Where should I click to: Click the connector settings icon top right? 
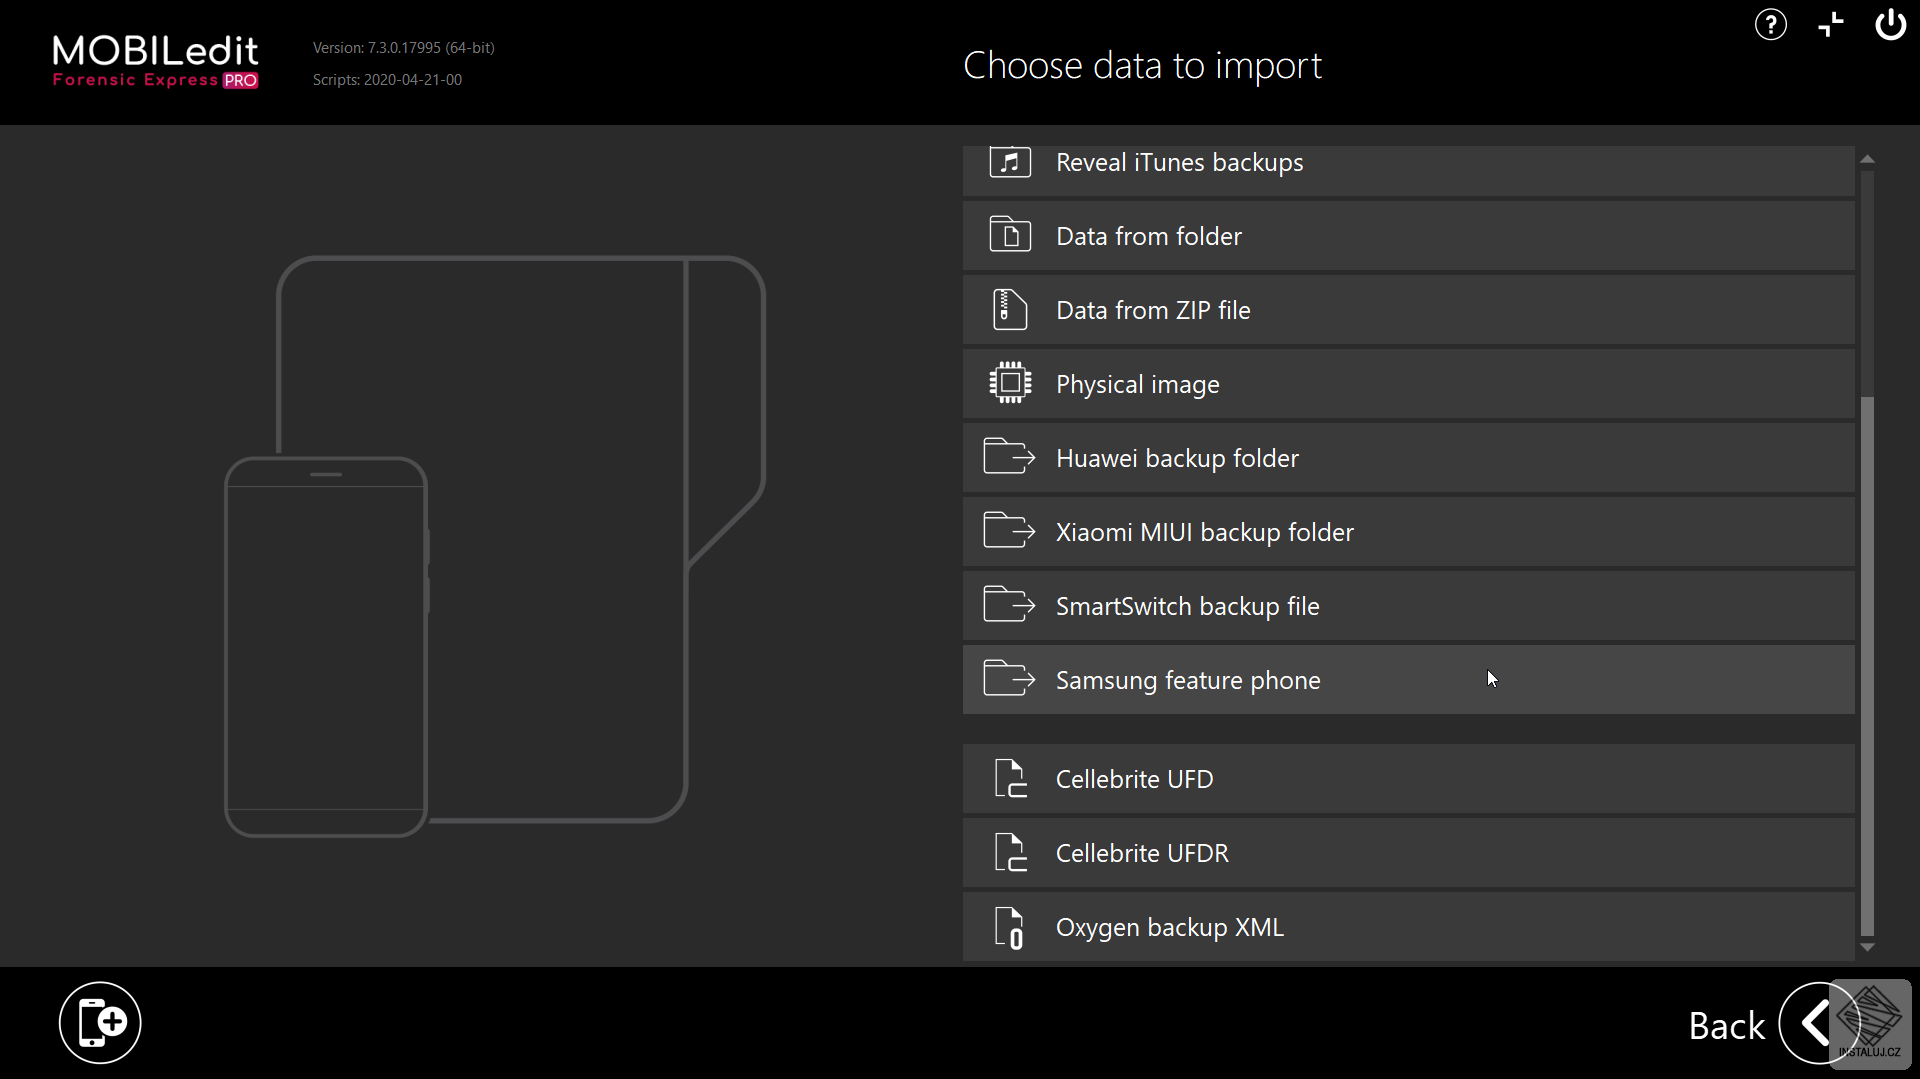pos(1831,24)
